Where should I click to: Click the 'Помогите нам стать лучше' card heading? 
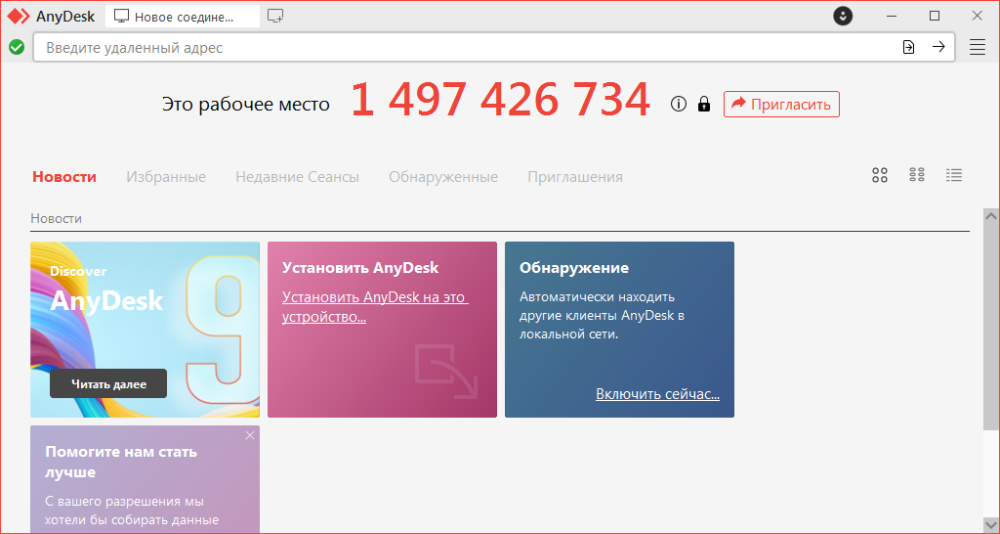click(121, 463)
